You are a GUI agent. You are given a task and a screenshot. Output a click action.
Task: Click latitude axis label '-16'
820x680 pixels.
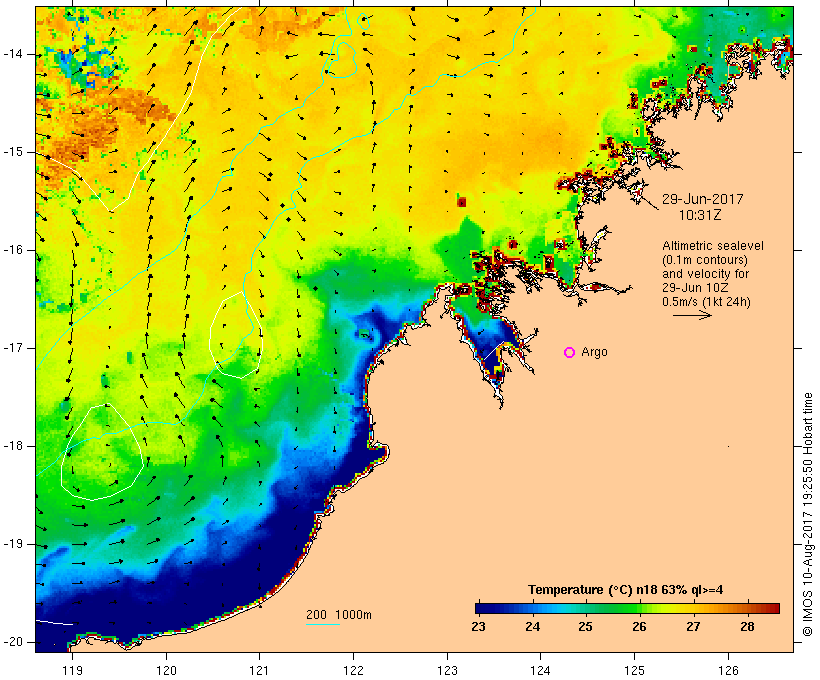(13, 250)
